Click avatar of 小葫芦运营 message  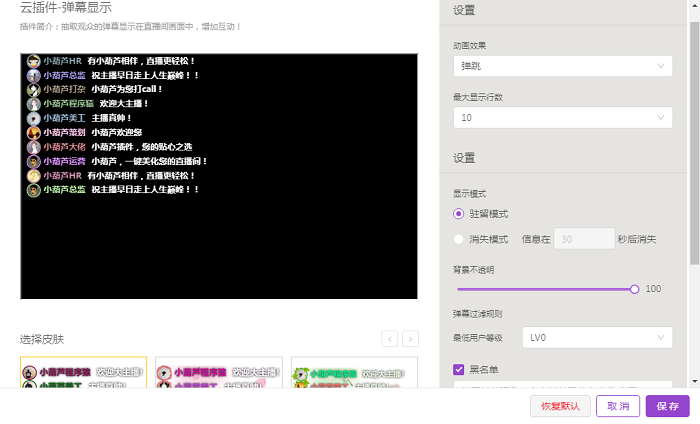[33, 161]
